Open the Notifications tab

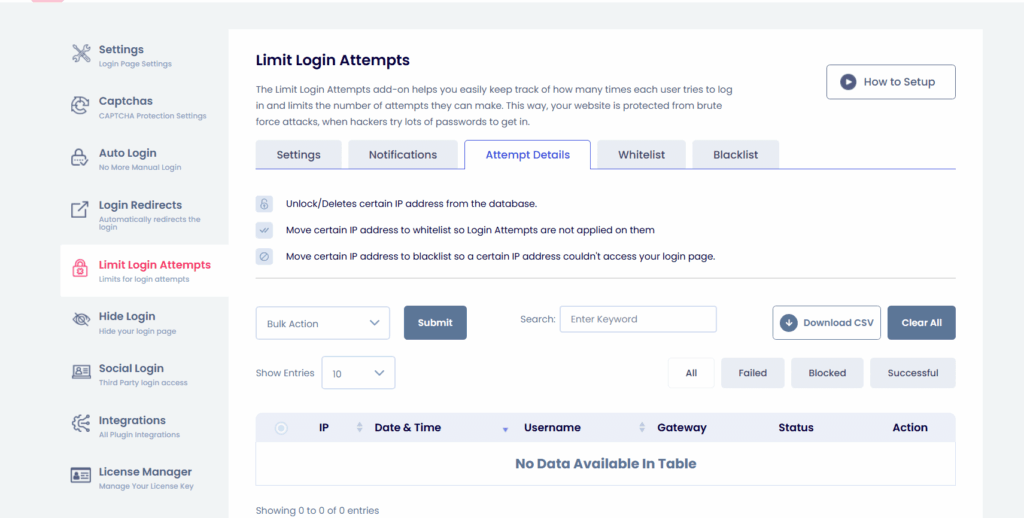pyautogui.click(x=402, y=155)
